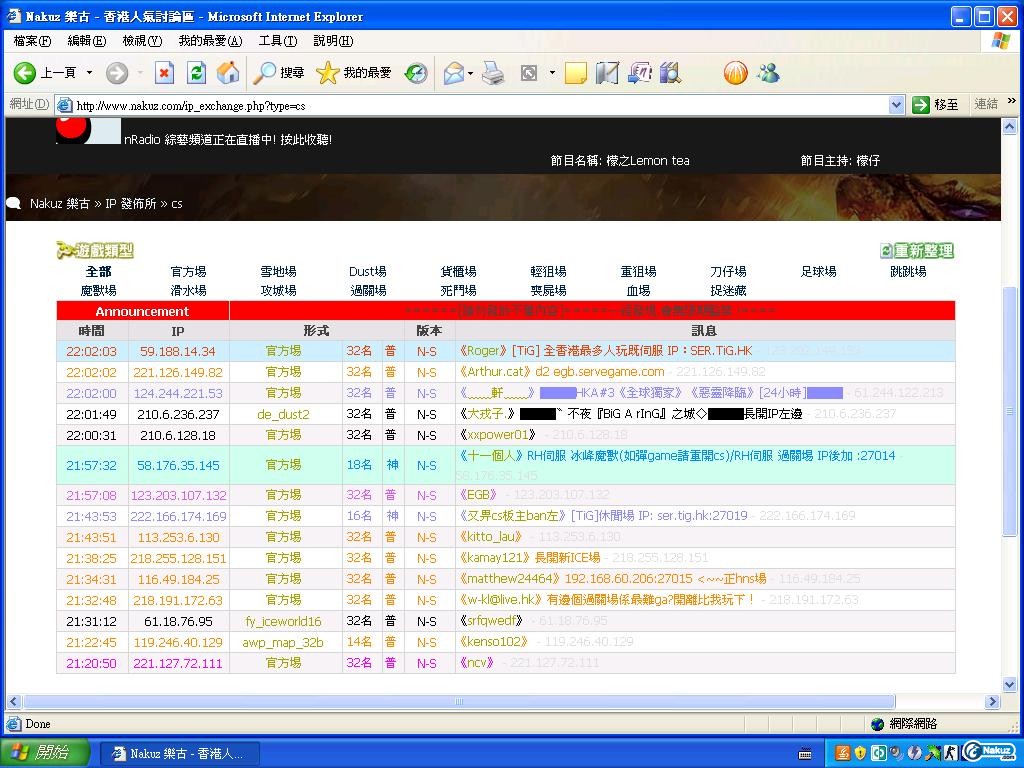1024x768 pixels.
Task: Launch the Messenger toolbar icon
Action: click(768, 73)
